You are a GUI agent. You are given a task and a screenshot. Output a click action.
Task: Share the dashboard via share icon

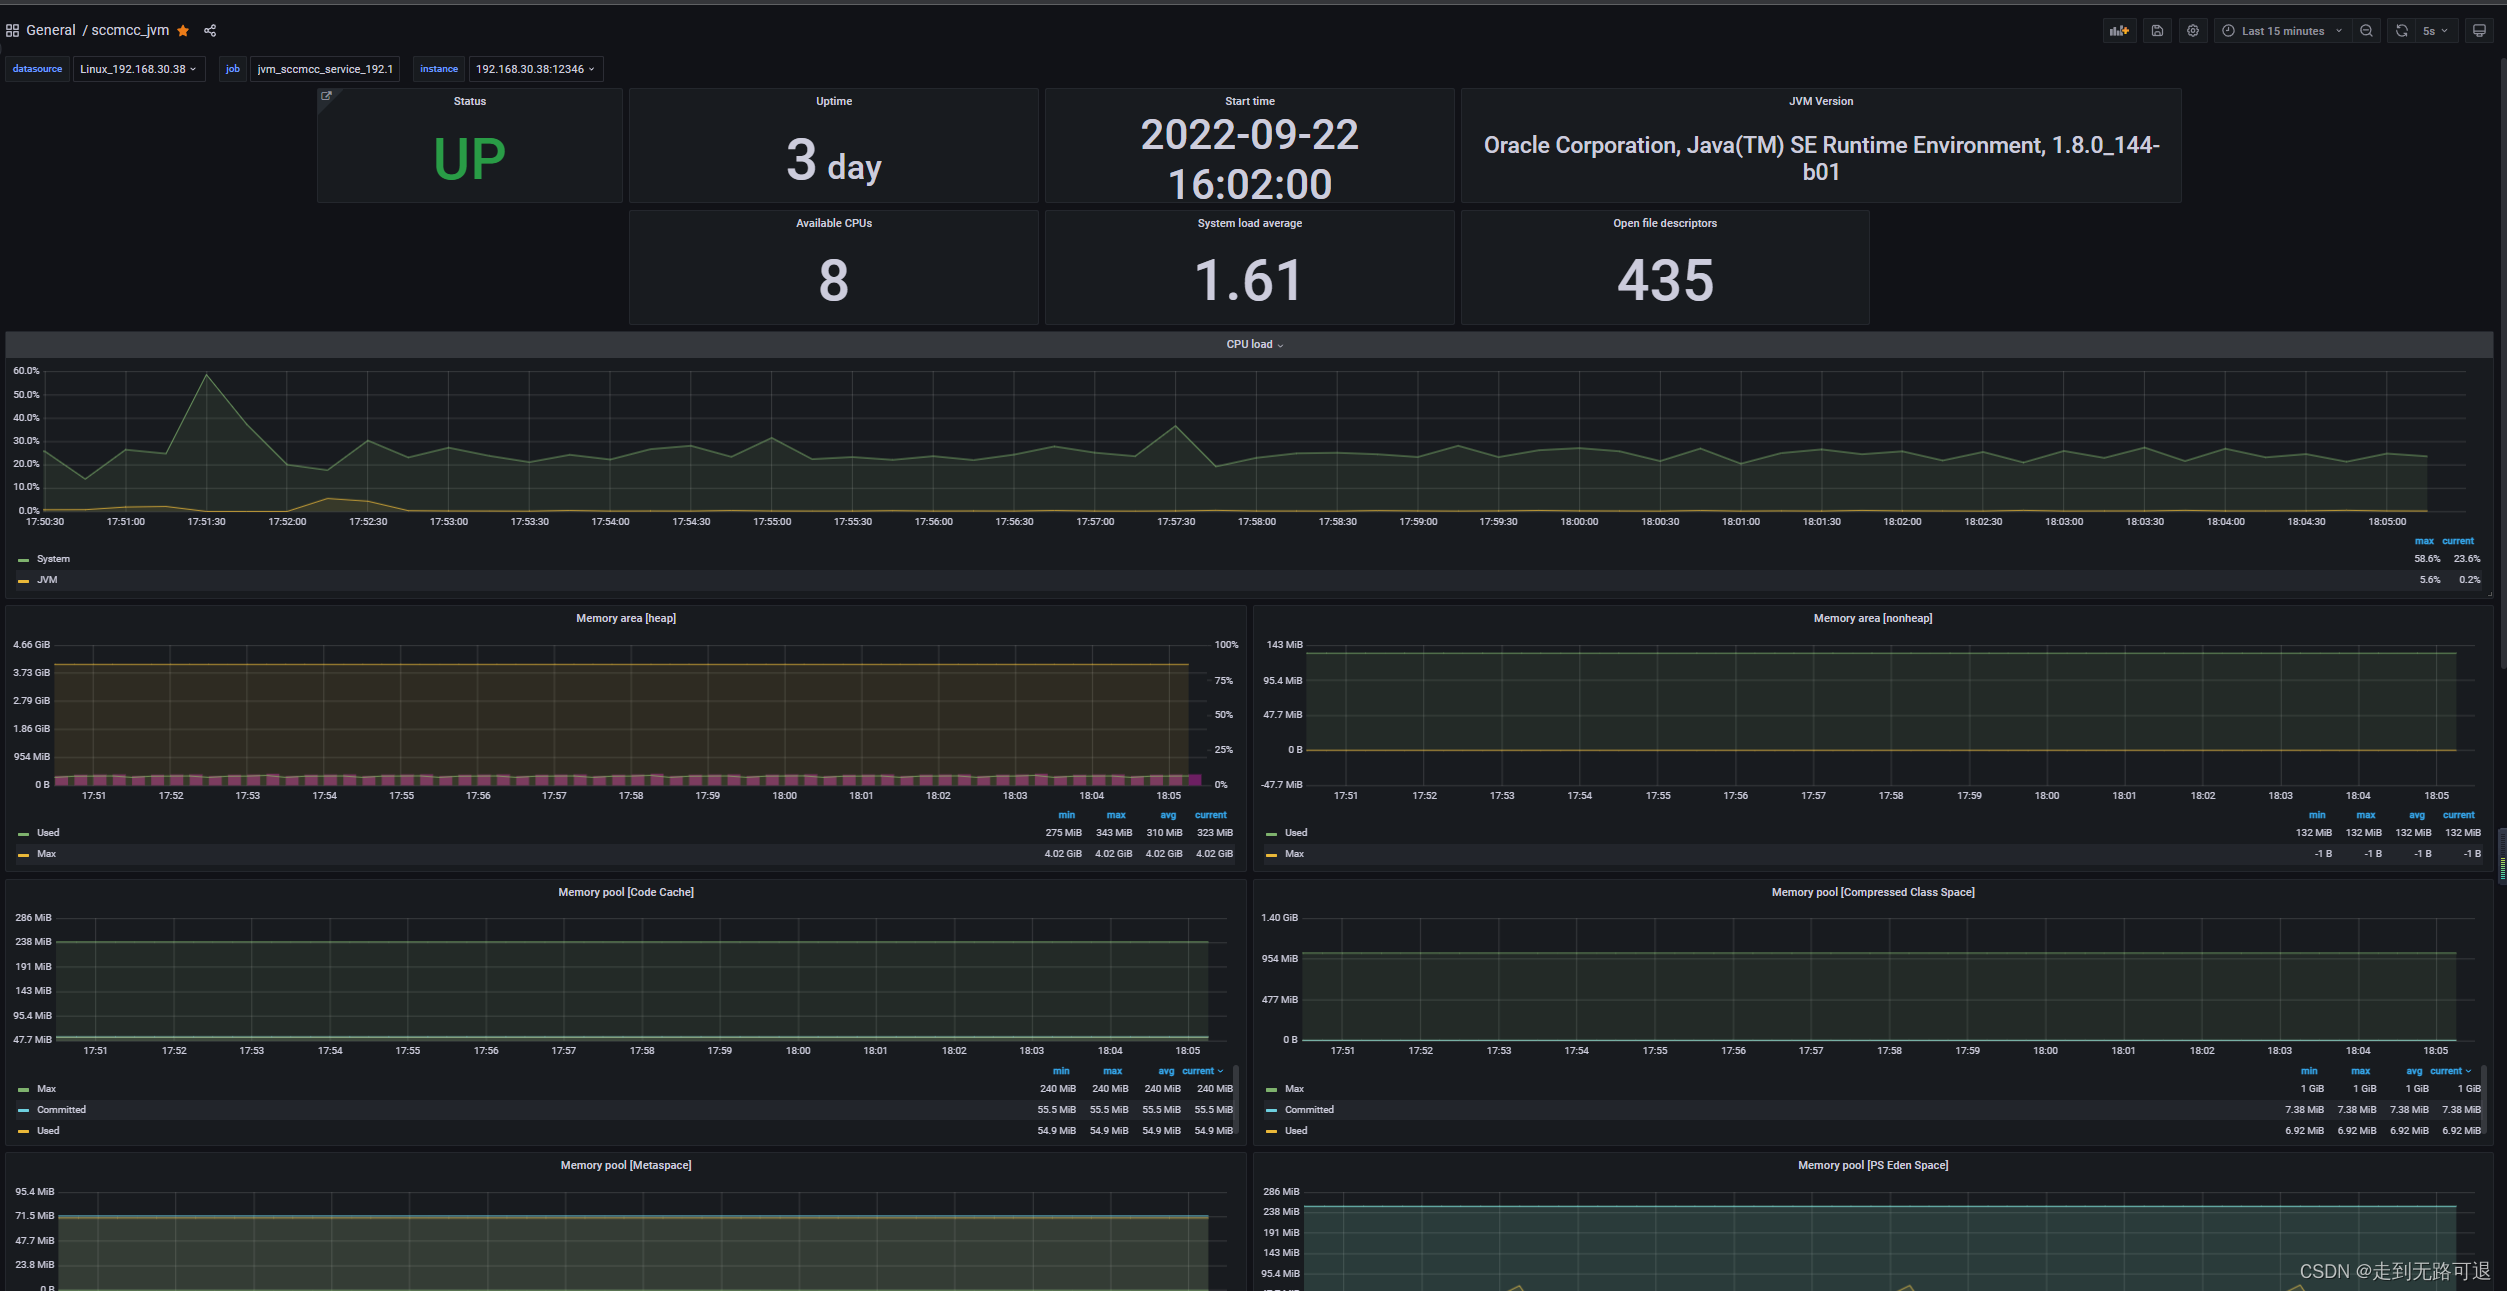(210, 31)
